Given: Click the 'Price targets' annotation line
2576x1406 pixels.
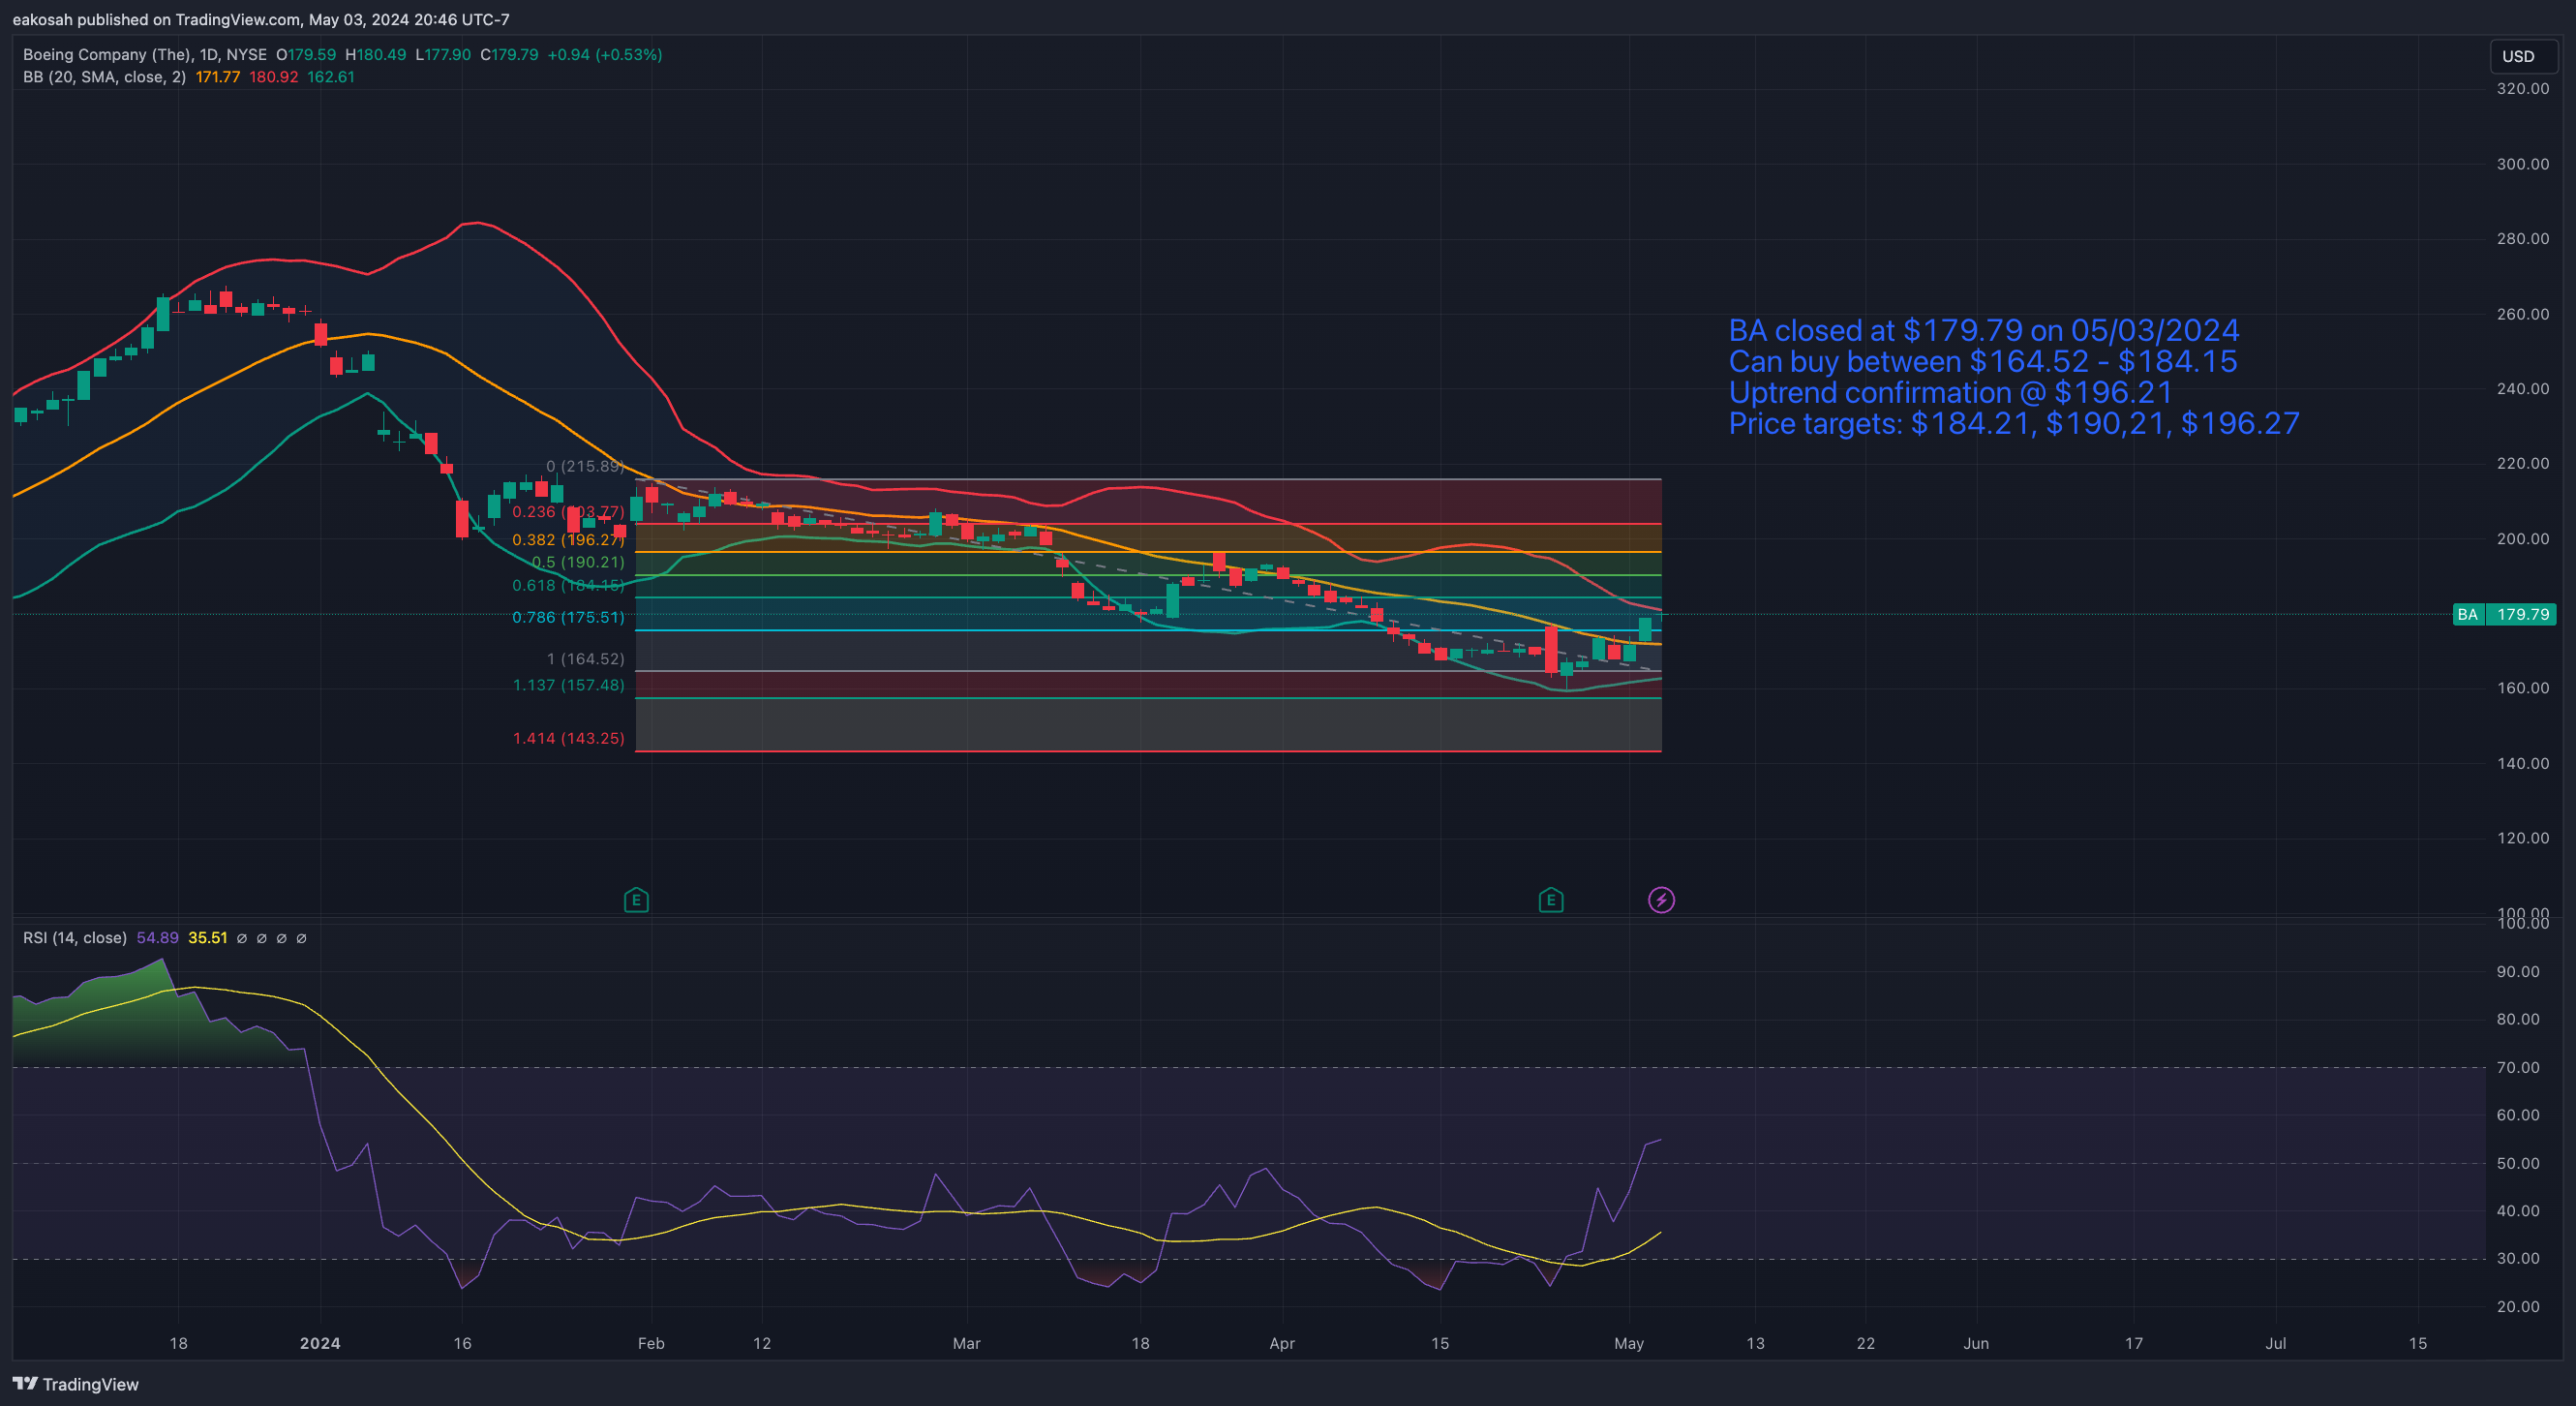Looking at the screenshot, I should point(2014,424).
